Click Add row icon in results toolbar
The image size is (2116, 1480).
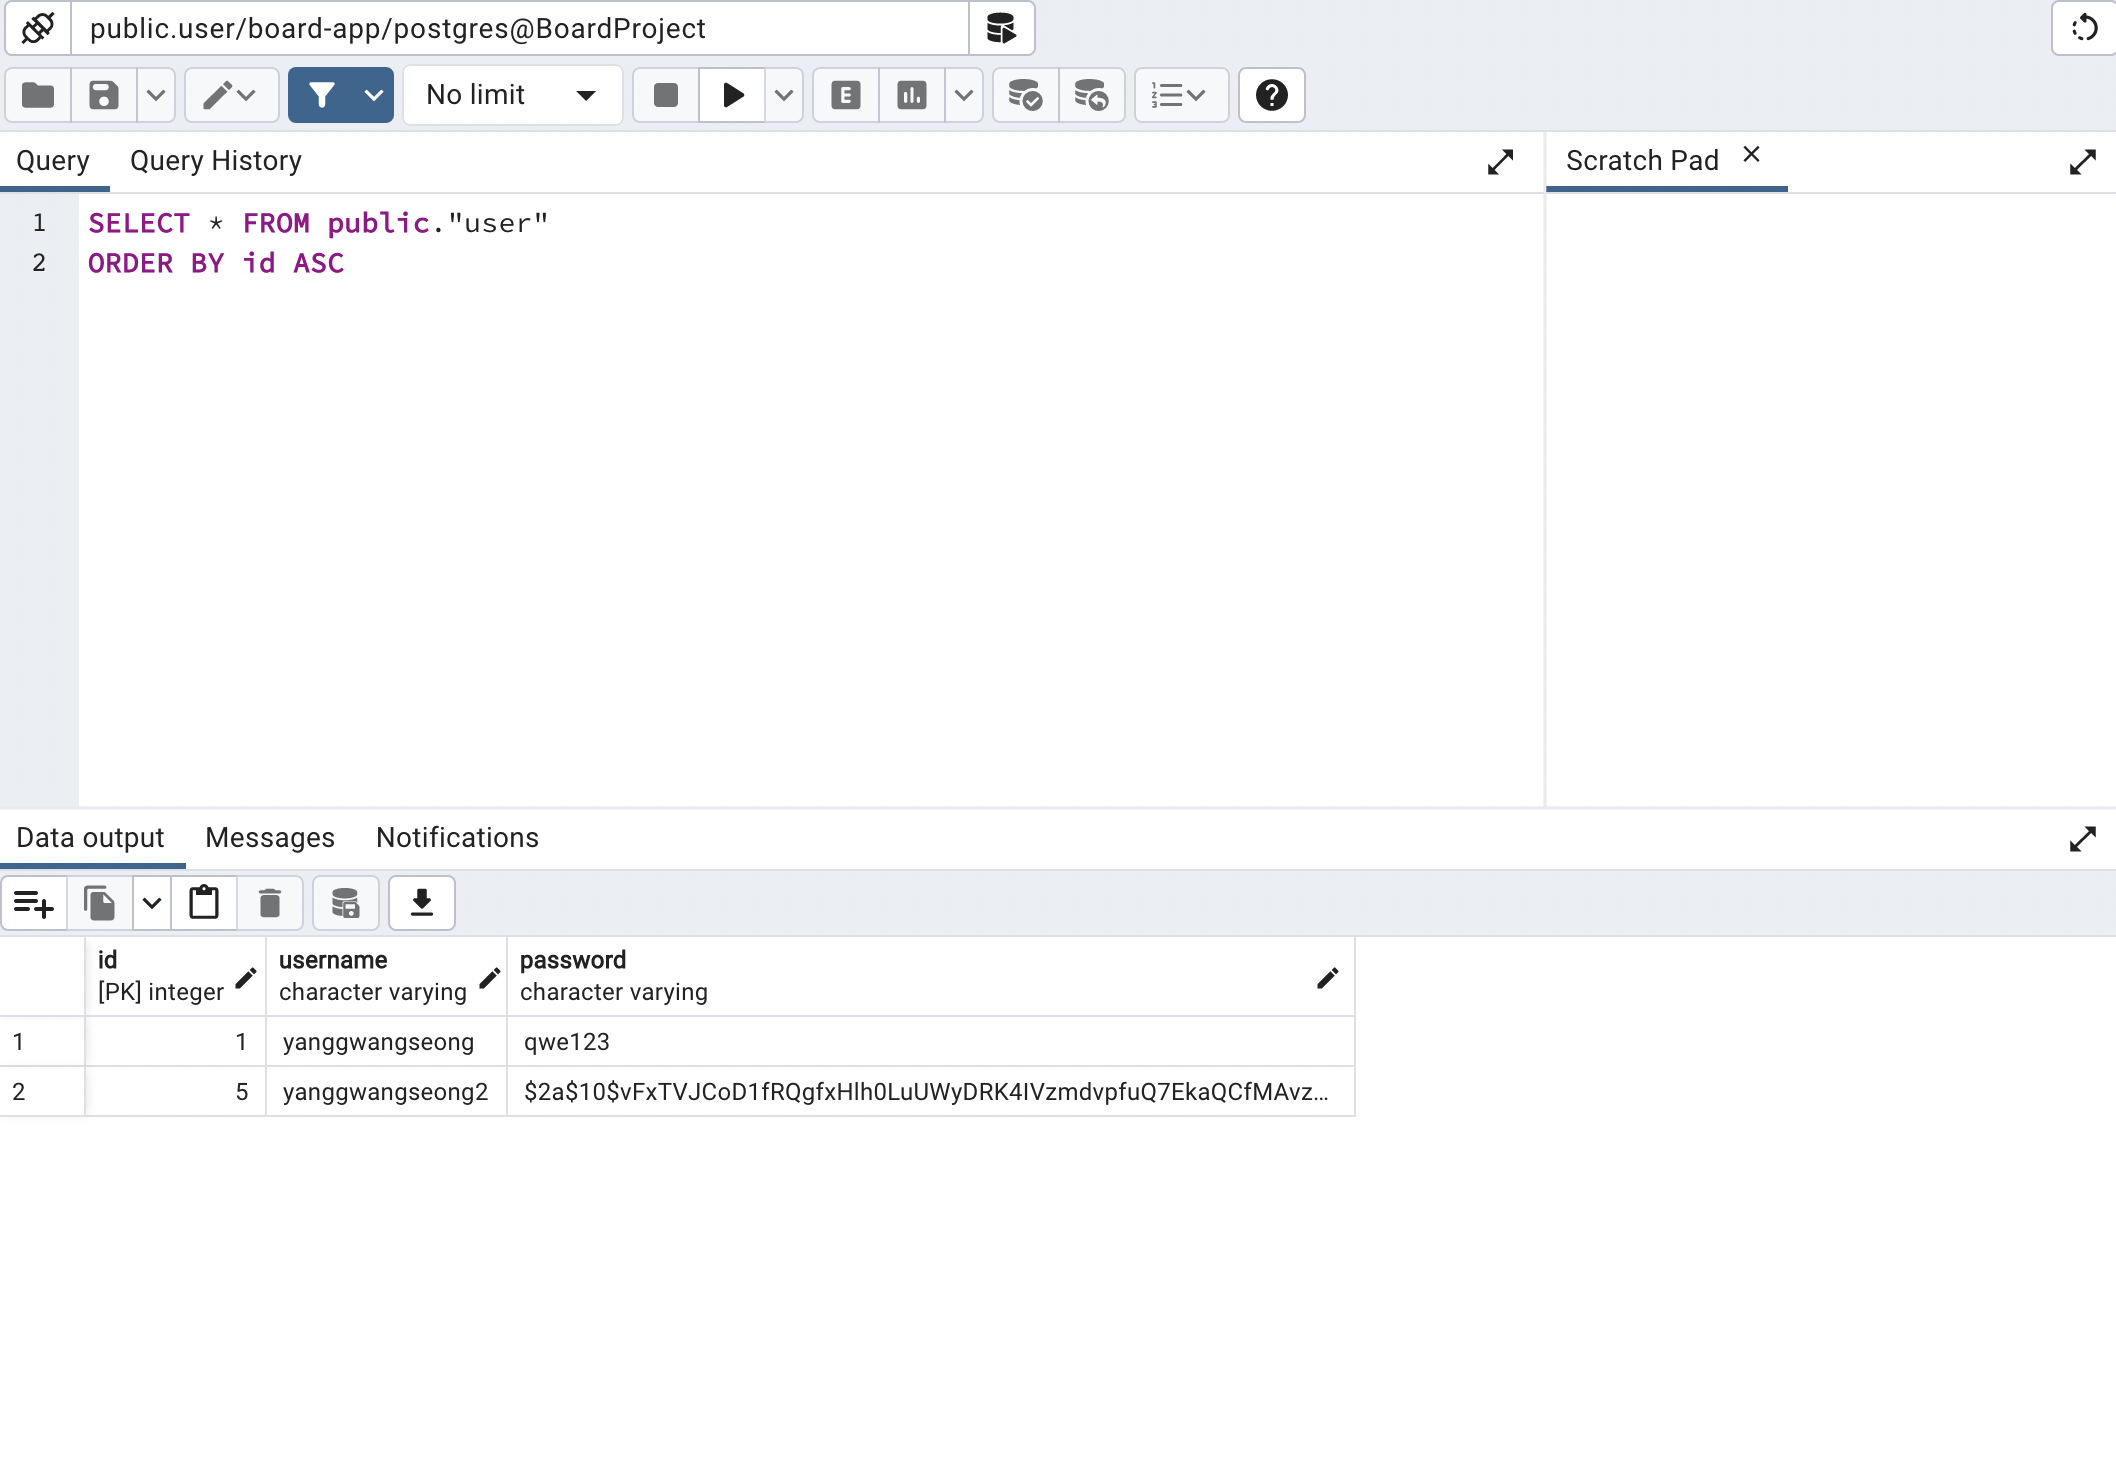(x=34, y=903)
